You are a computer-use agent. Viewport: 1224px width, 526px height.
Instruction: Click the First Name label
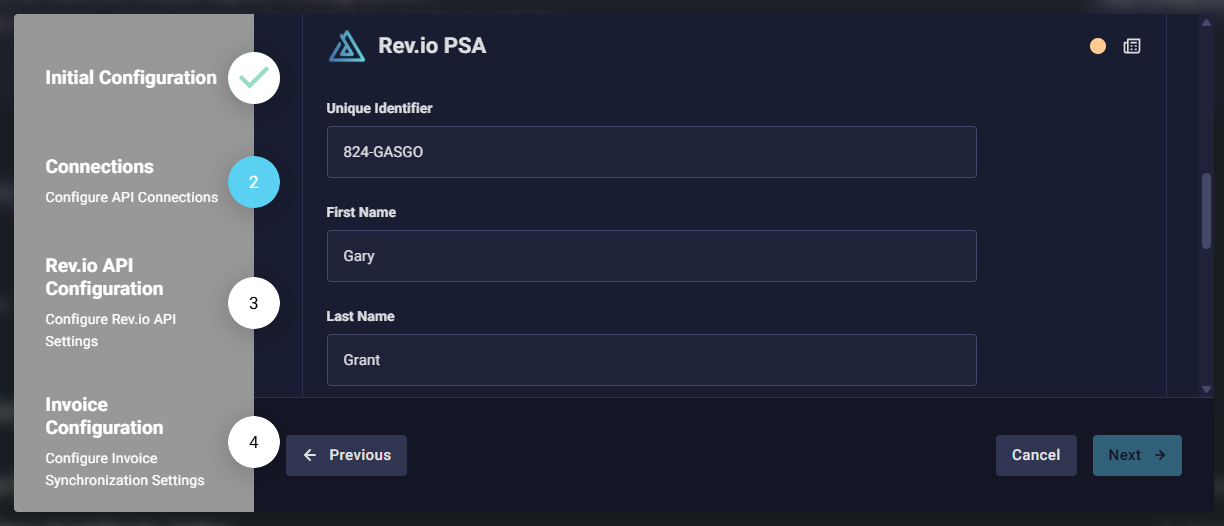(x=361, y=212)
